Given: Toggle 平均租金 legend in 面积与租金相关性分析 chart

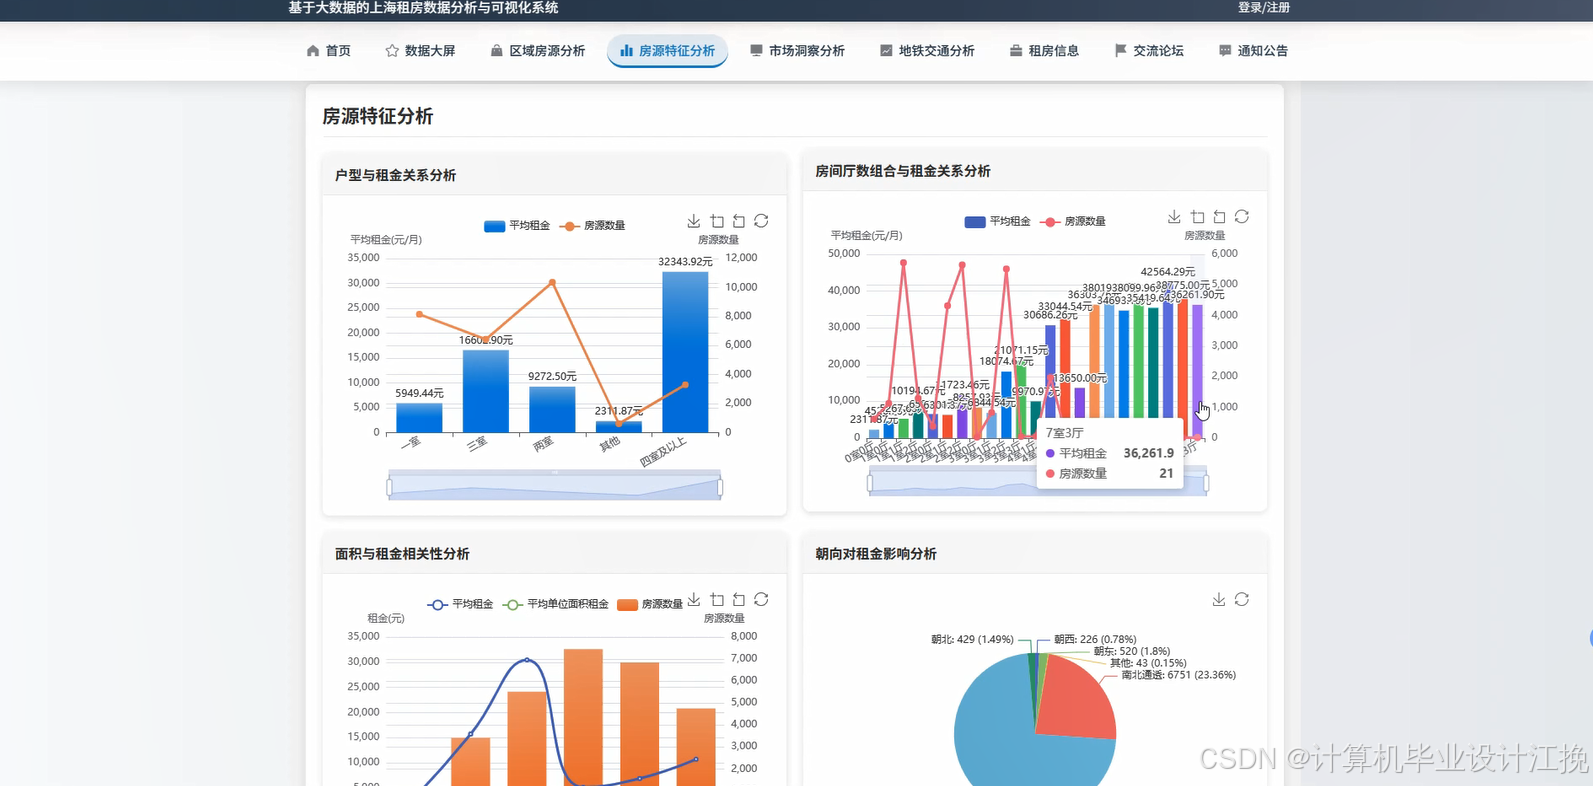Looking at the screenshot, I should click(x=460, y=604).
